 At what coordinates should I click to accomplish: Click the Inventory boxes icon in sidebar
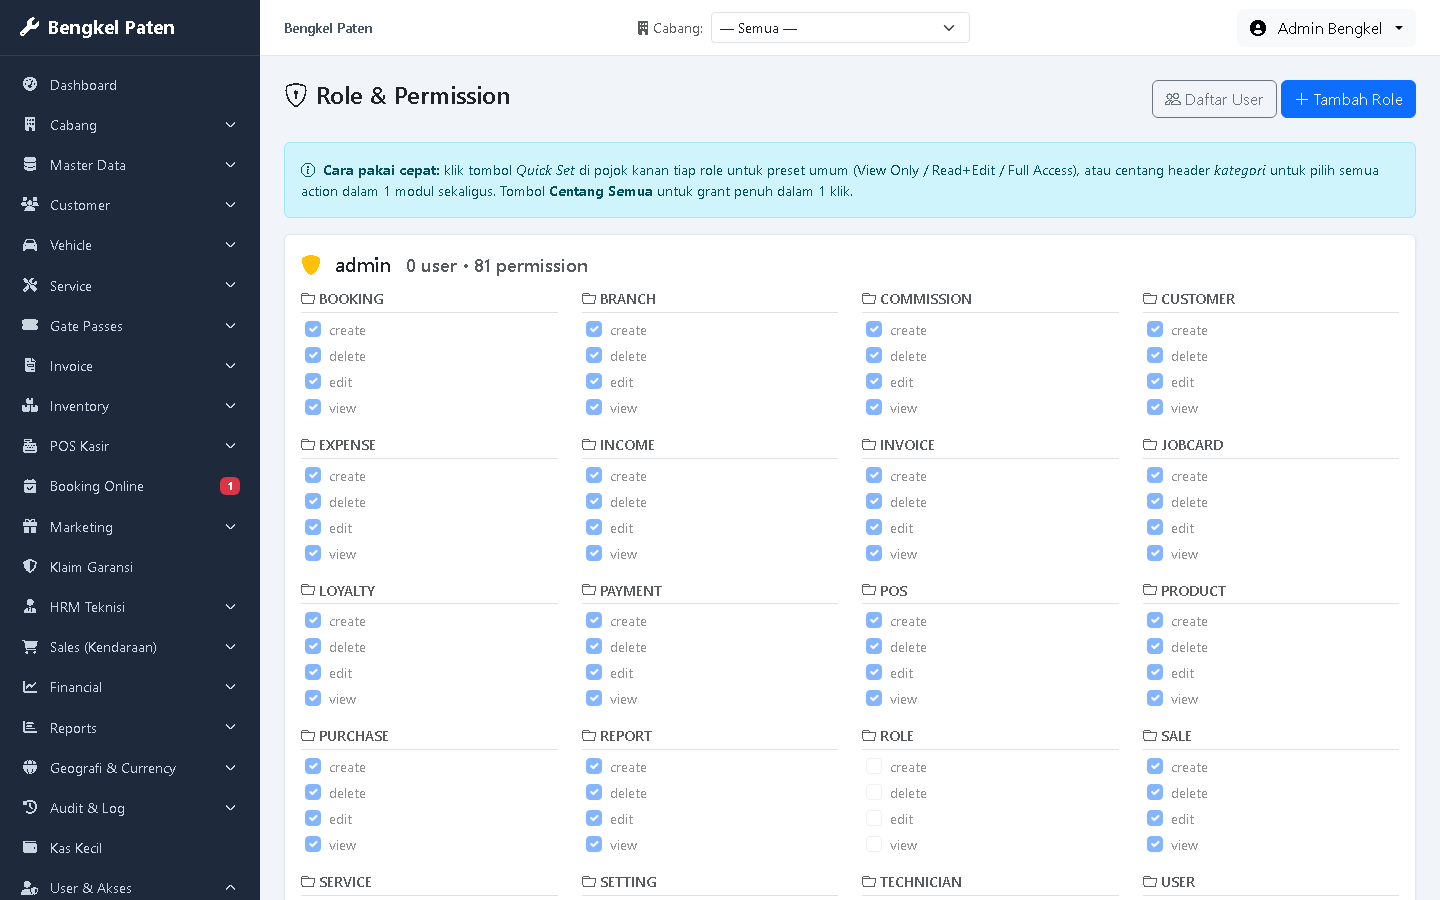[30, 406]
